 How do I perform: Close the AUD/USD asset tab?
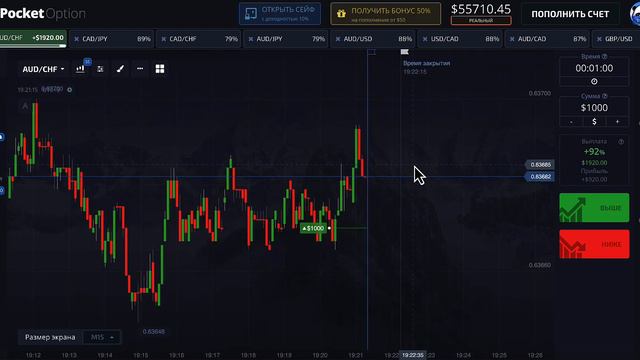(338, 39)
